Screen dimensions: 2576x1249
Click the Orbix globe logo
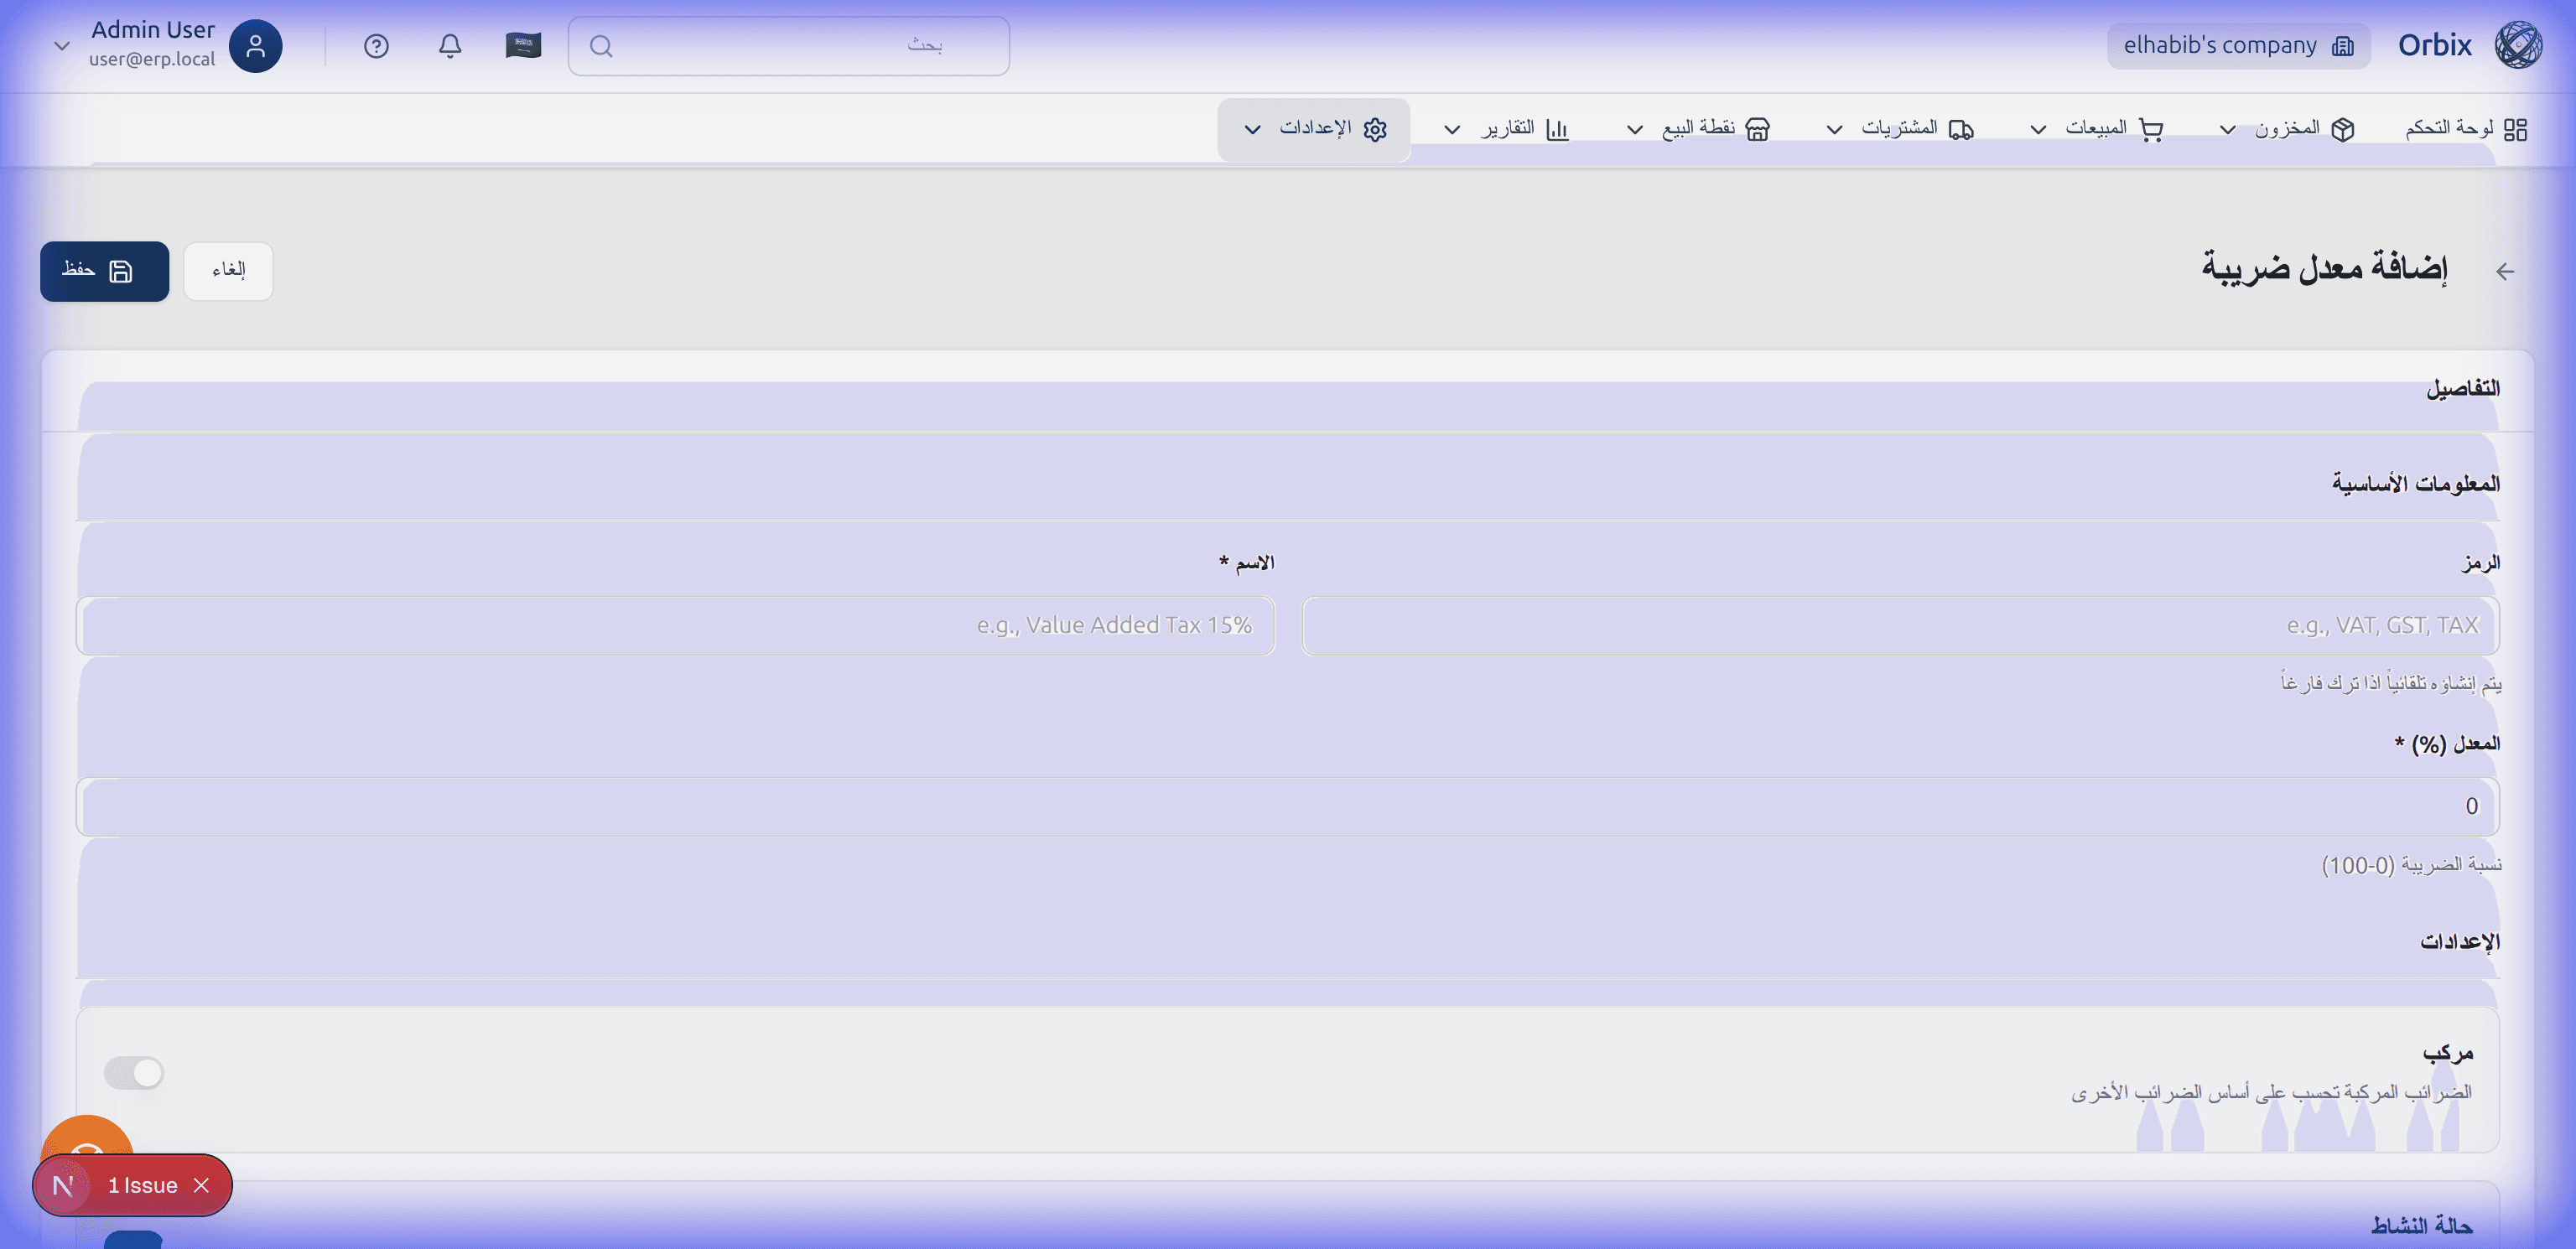pyautogui.click(x=2518, y=45)
